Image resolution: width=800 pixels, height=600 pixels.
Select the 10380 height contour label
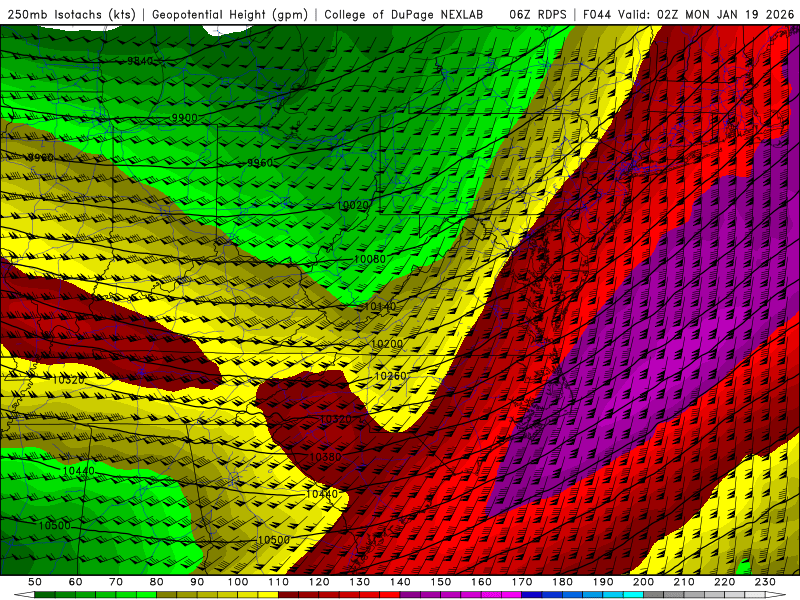click(x=325, y=457)
